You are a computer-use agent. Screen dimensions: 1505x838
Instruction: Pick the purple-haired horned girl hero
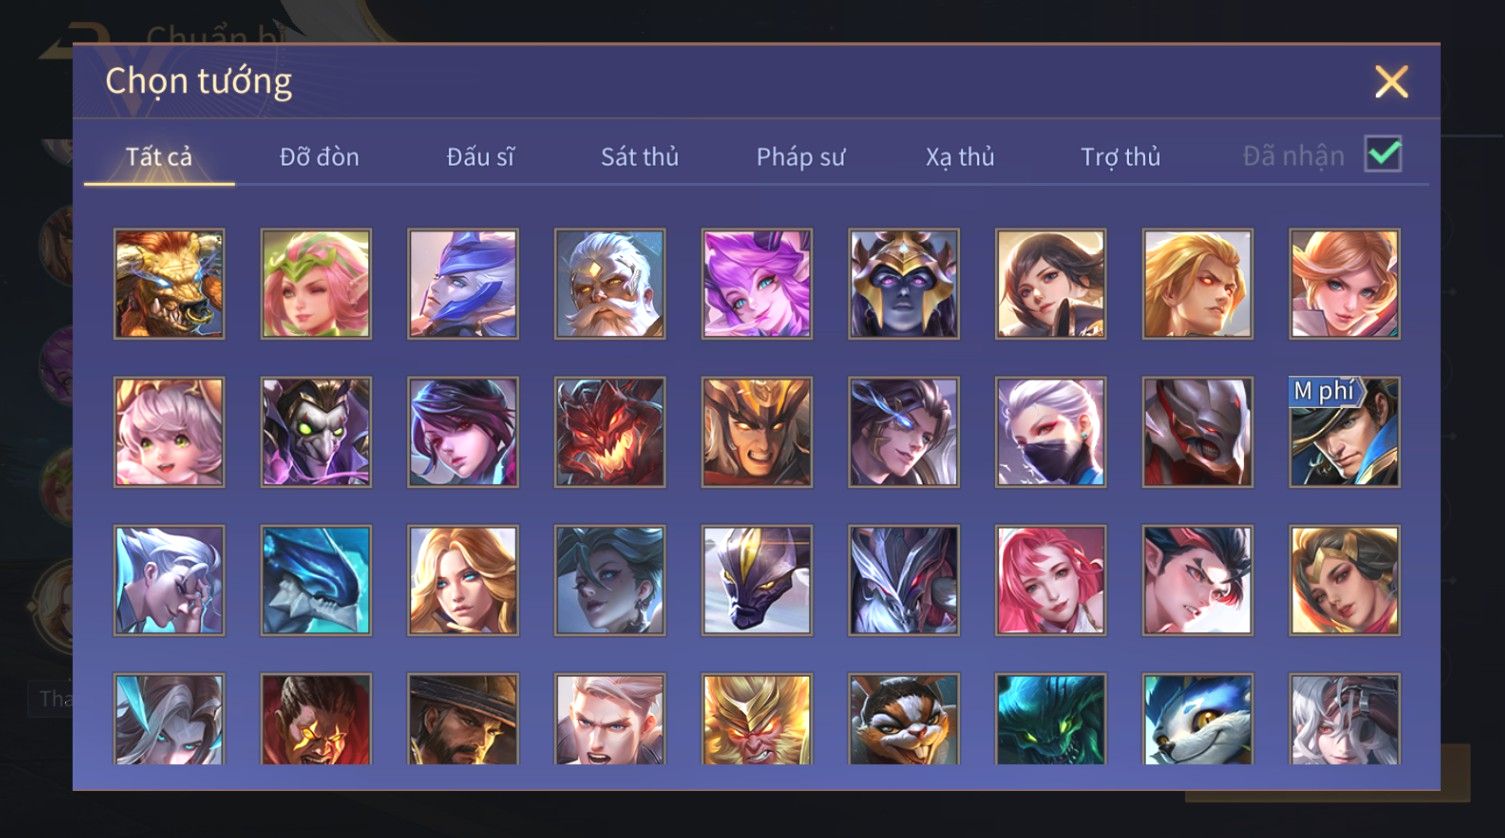tap(757, 284)
